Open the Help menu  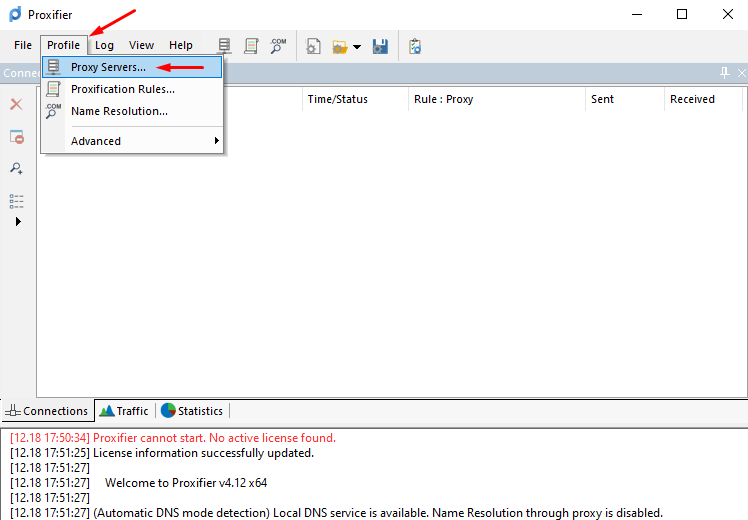(181, 45)
